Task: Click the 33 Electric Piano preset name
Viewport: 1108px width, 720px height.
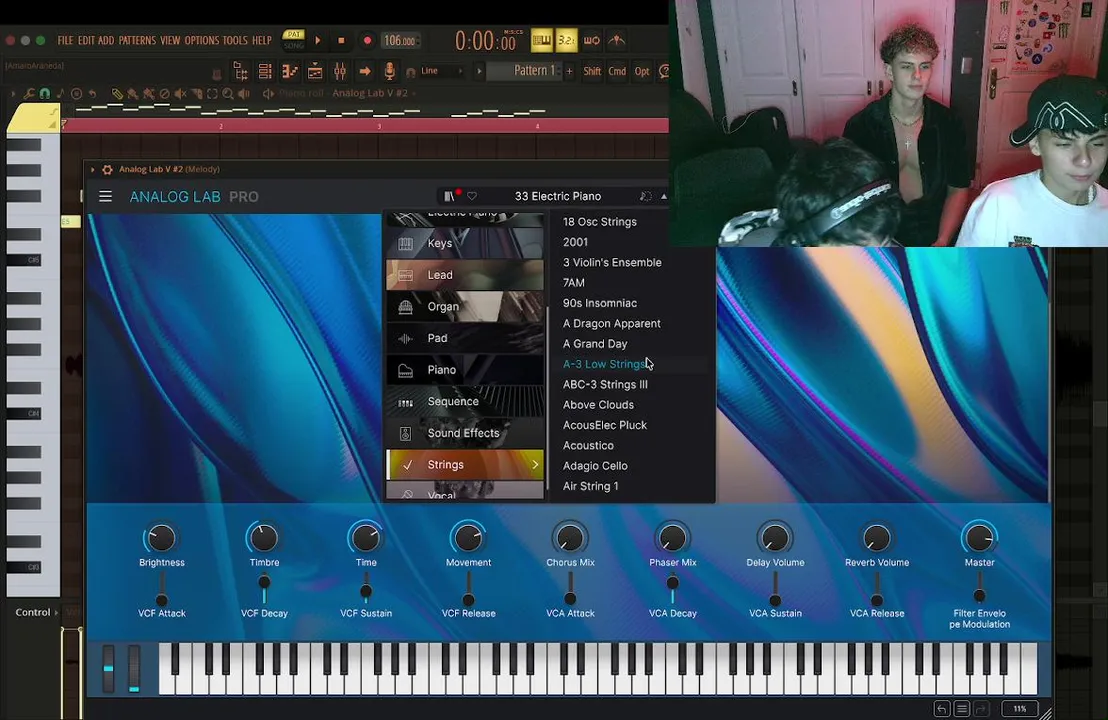Action: pyautogui.click(x=558, y=196)
